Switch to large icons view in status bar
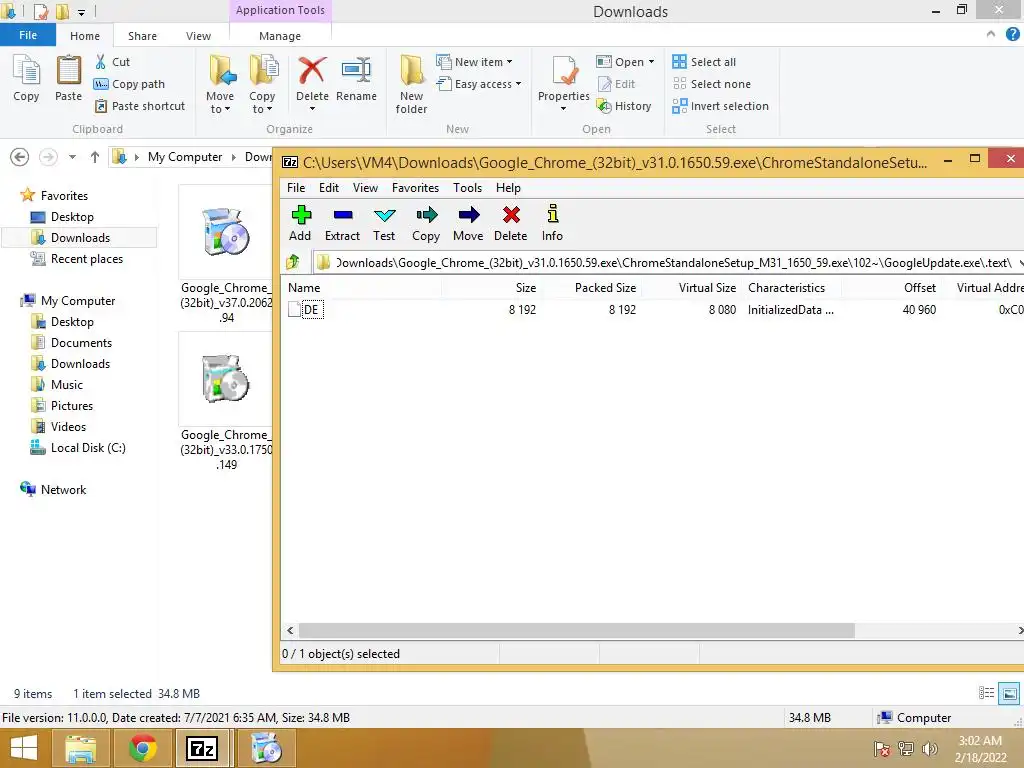This screenshot has height=768, width=1024. tap(1009, 694)
